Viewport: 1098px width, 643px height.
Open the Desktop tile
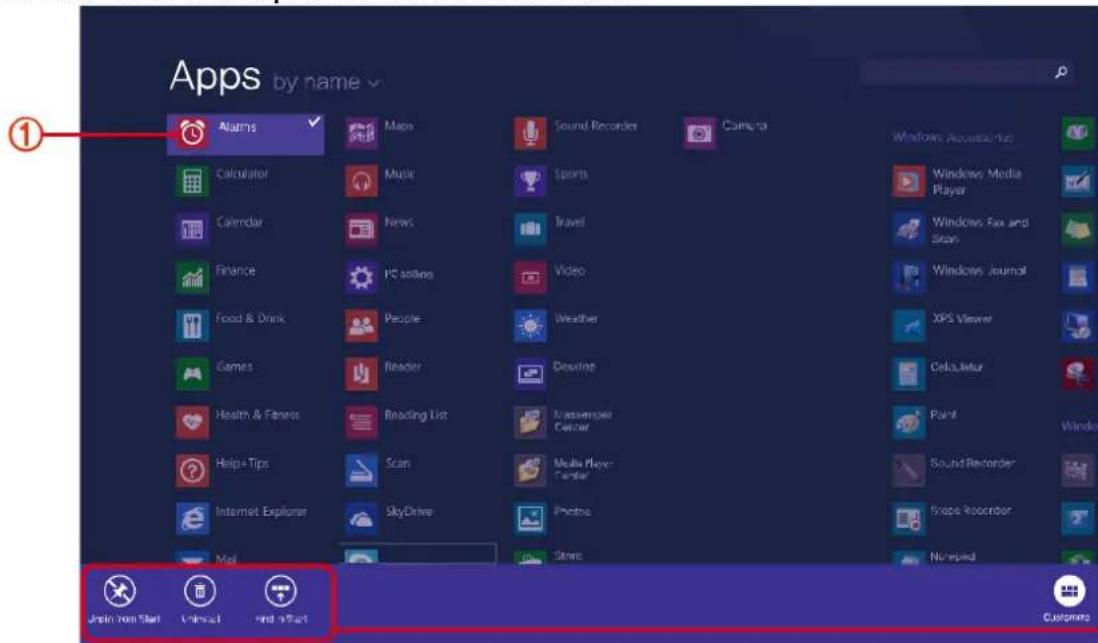coord(556,374)
